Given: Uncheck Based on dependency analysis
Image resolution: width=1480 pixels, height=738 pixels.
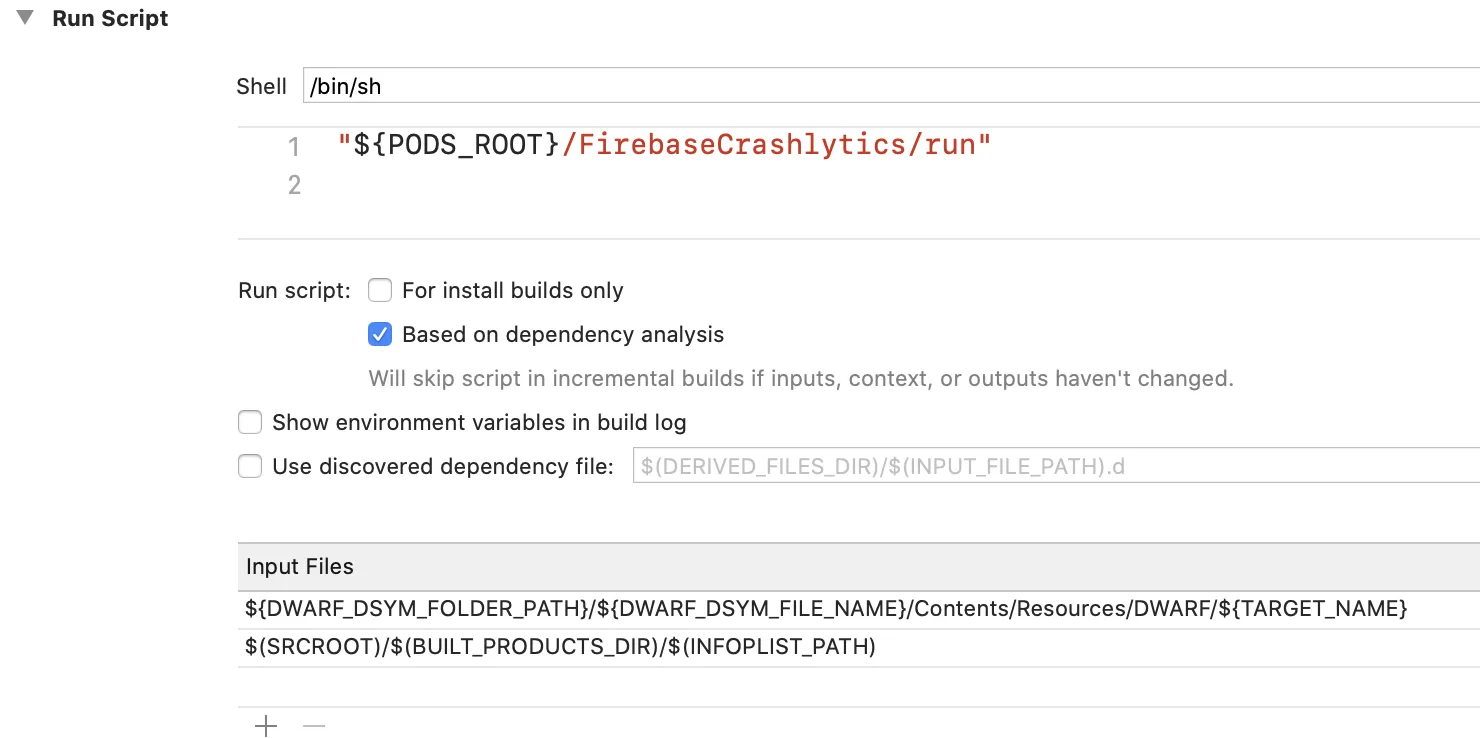Looking at the screenshot, I should 380,334.
